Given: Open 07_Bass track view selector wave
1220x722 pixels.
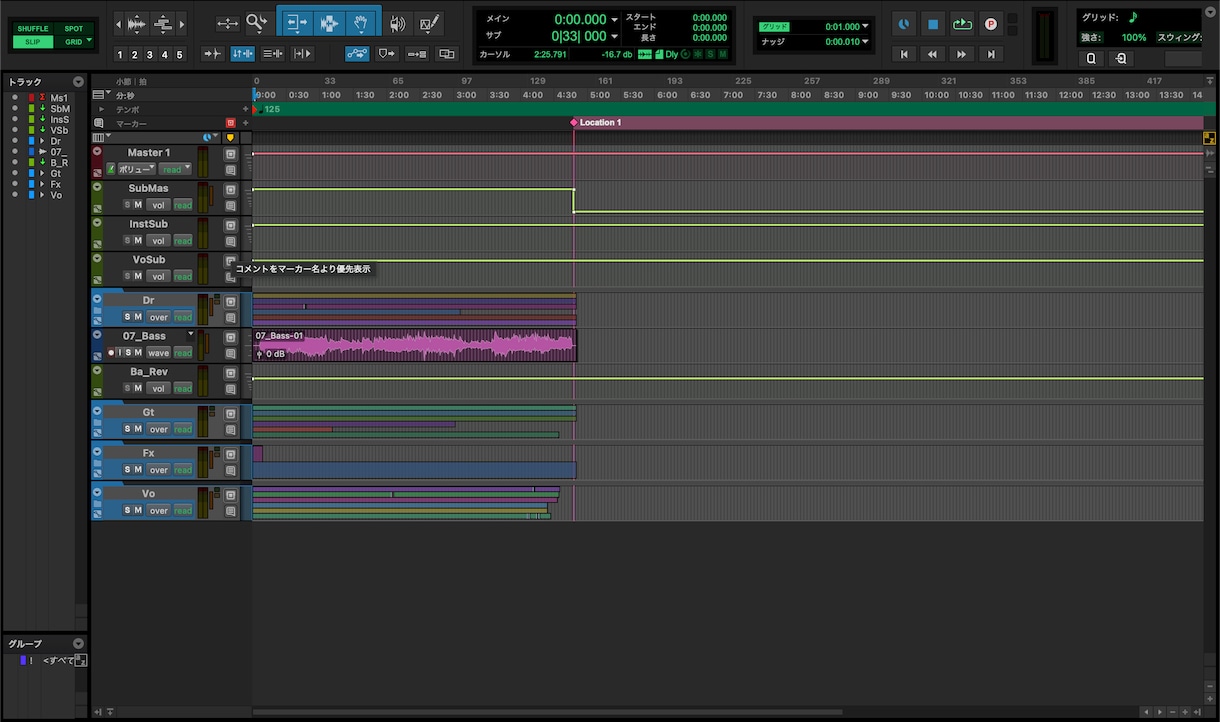Looking at the screenshot, I should (159, 352).
